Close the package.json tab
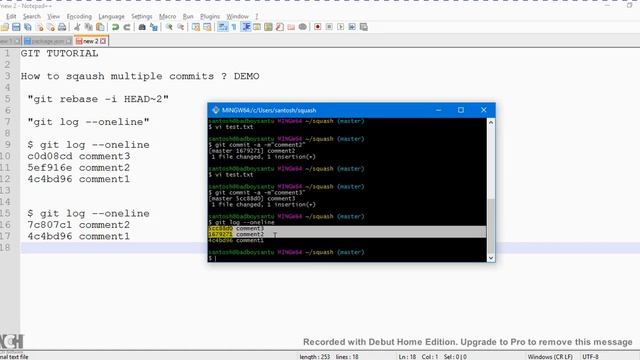This screenshot has width=640, height=360. click(x=69, y=41)
